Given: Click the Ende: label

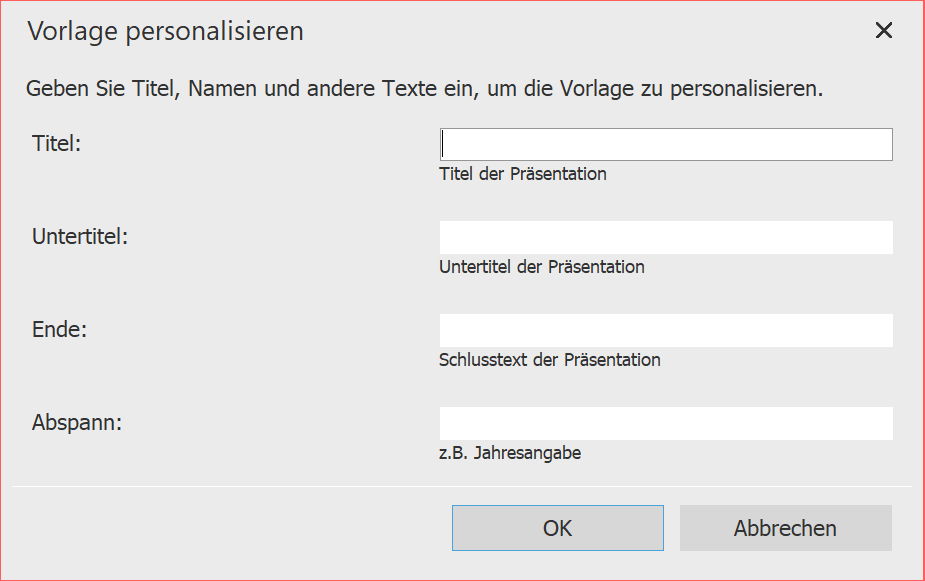Looking at the screenshot, I should (58, 329).
